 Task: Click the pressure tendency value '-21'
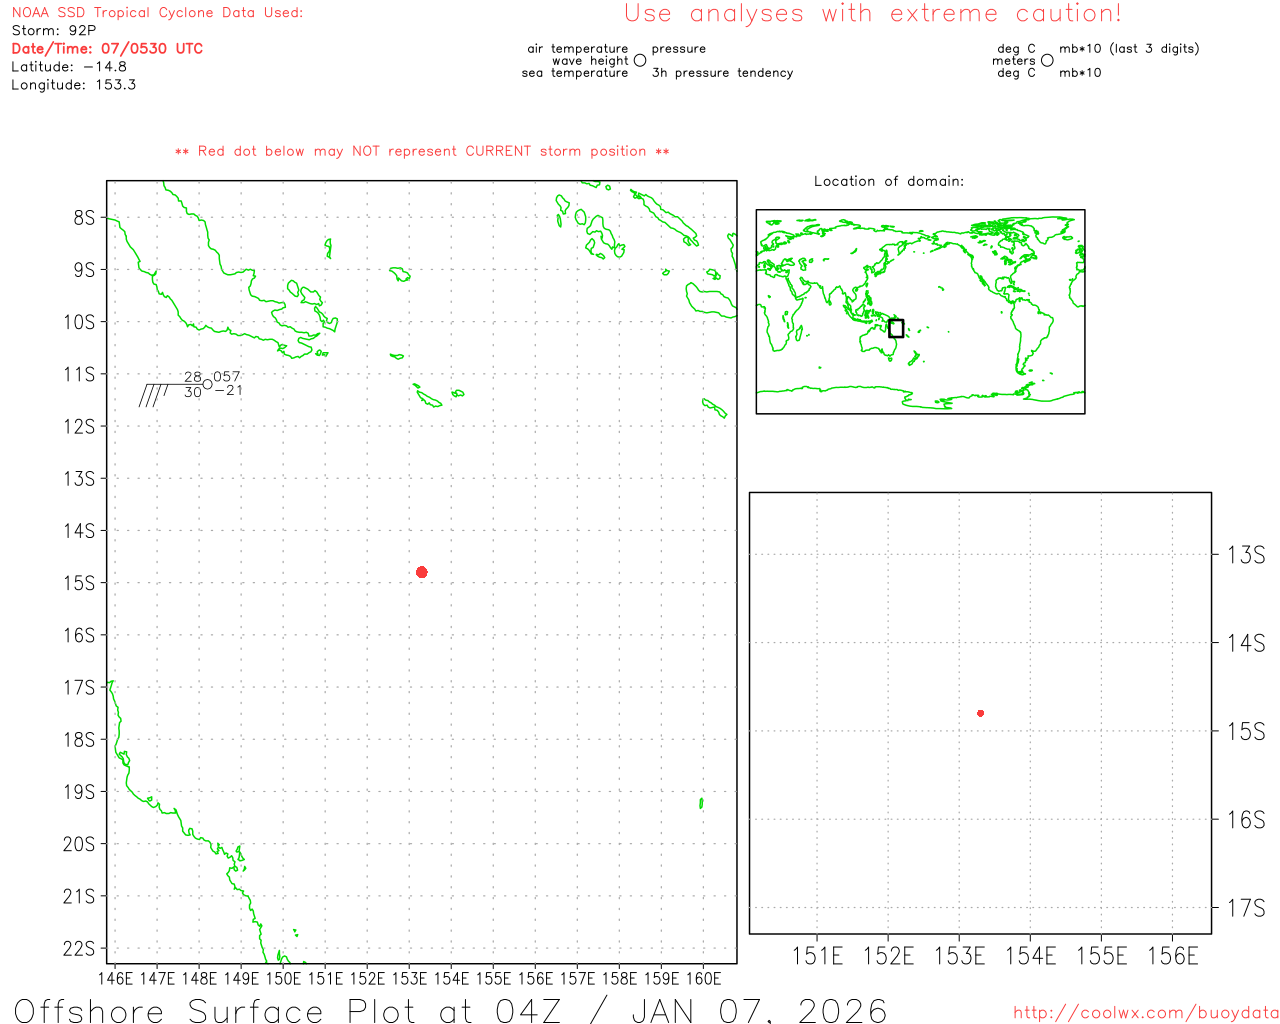click(x=228, y=391)
